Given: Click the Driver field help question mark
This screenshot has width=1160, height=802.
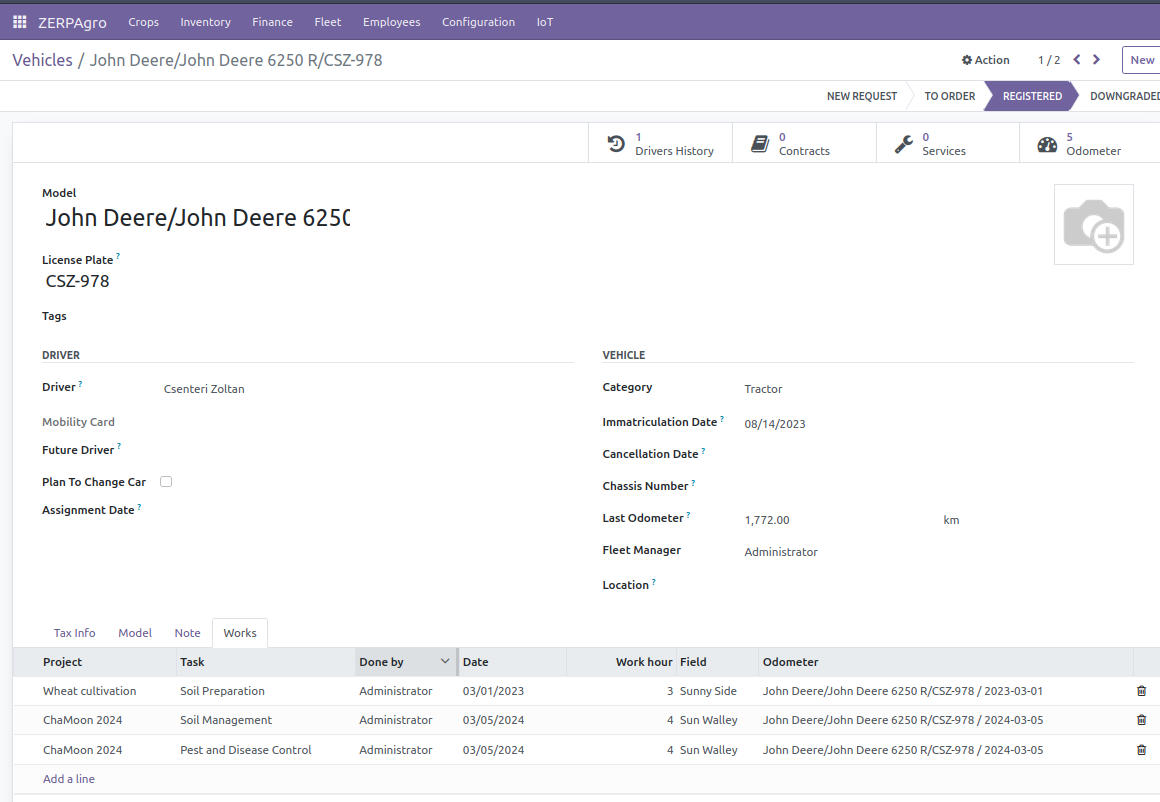Looking at the screenshot, I should coord(80,383).
